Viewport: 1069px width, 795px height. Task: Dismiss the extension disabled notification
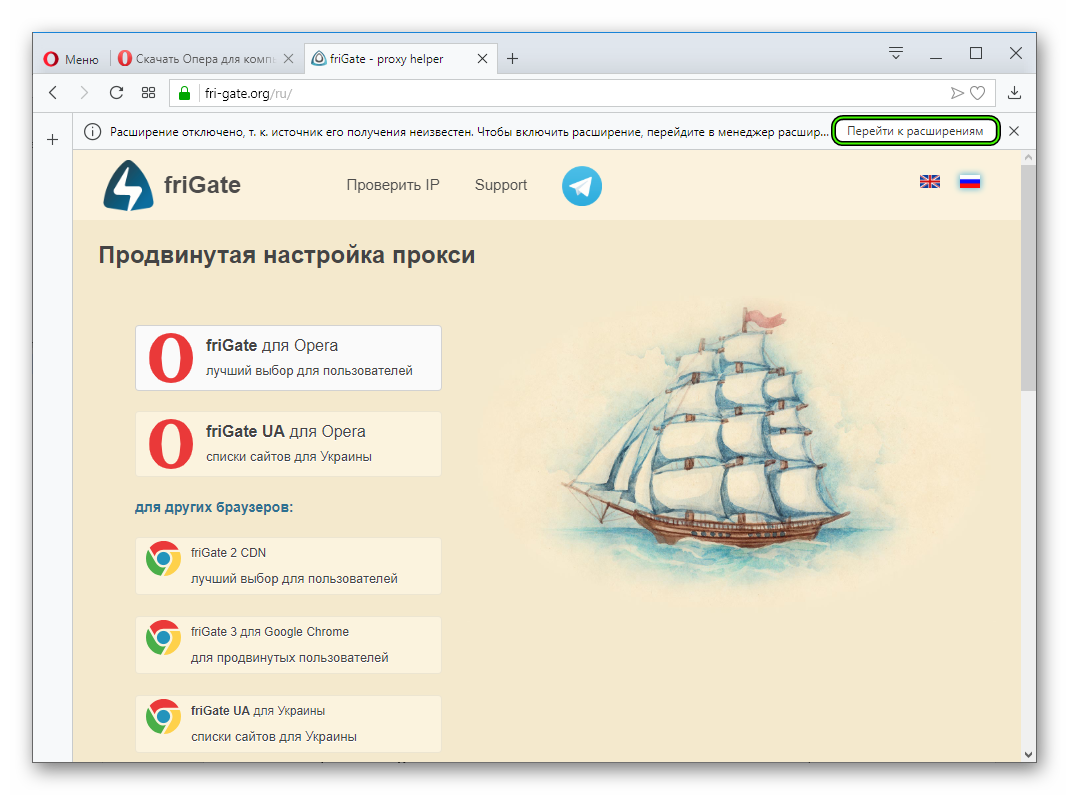[1014, 131]
